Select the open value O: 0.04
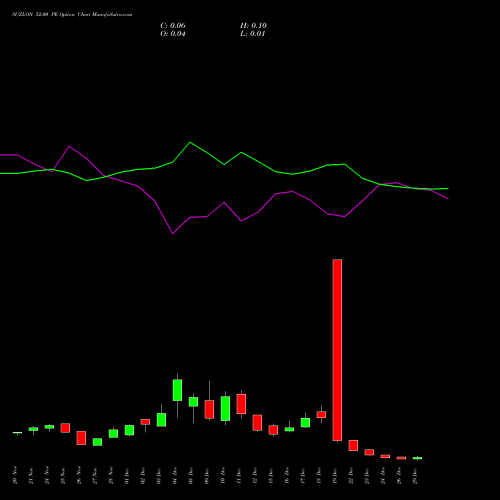This screenshot has height=500, width=500. 173,34
